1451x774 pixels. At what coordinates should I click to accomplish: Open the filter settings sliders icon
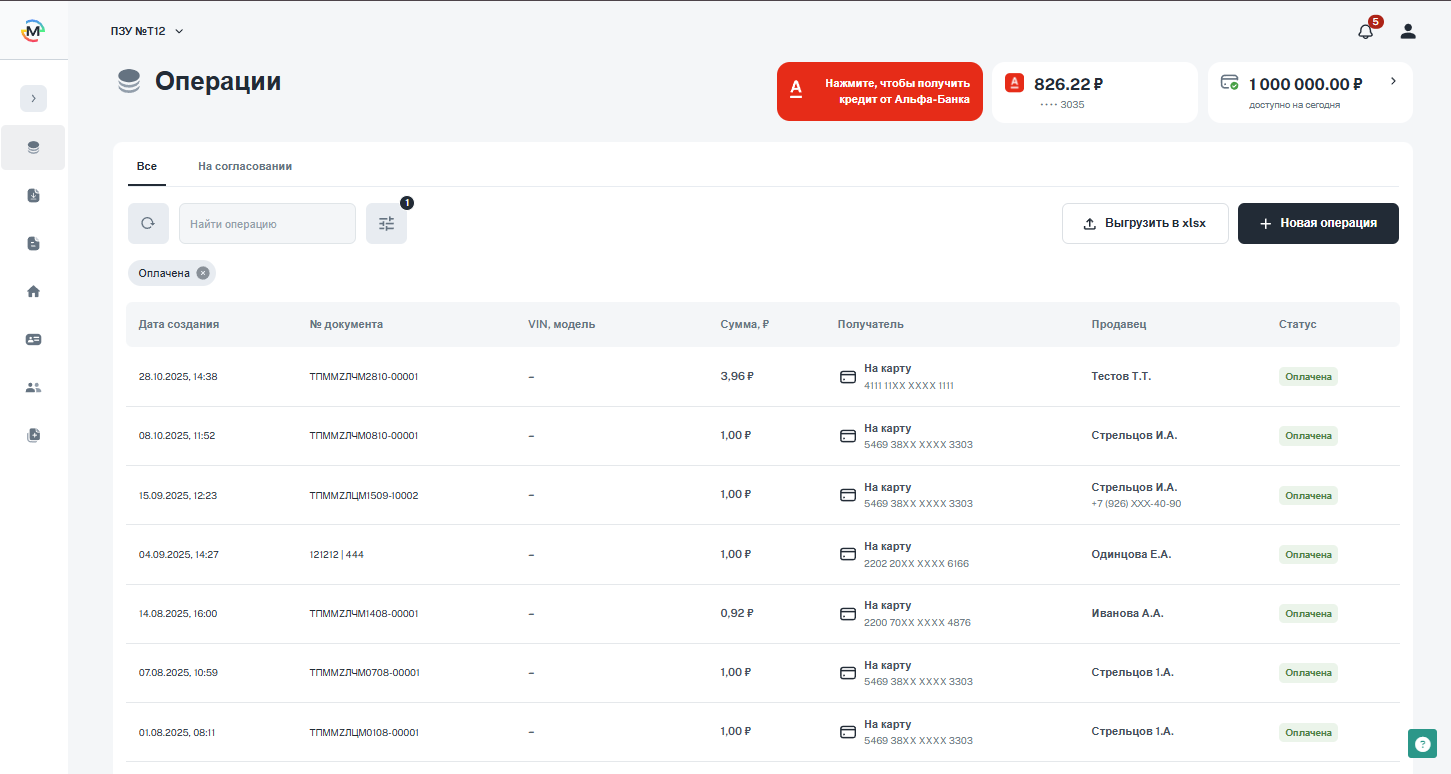click(x=386, y=224)
